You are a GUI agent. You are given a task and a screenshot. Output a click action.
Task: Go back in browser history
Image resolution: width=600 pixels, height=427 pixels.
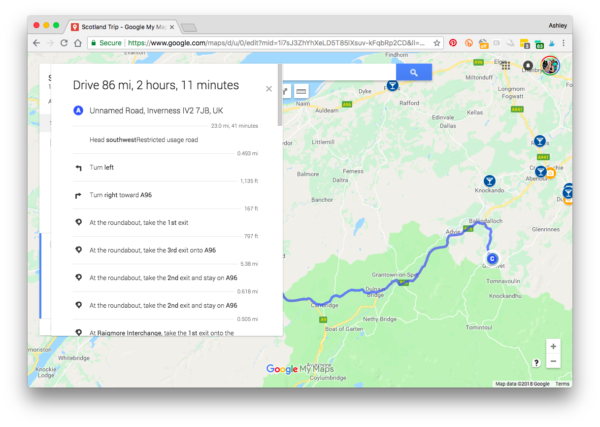[36, 43]
